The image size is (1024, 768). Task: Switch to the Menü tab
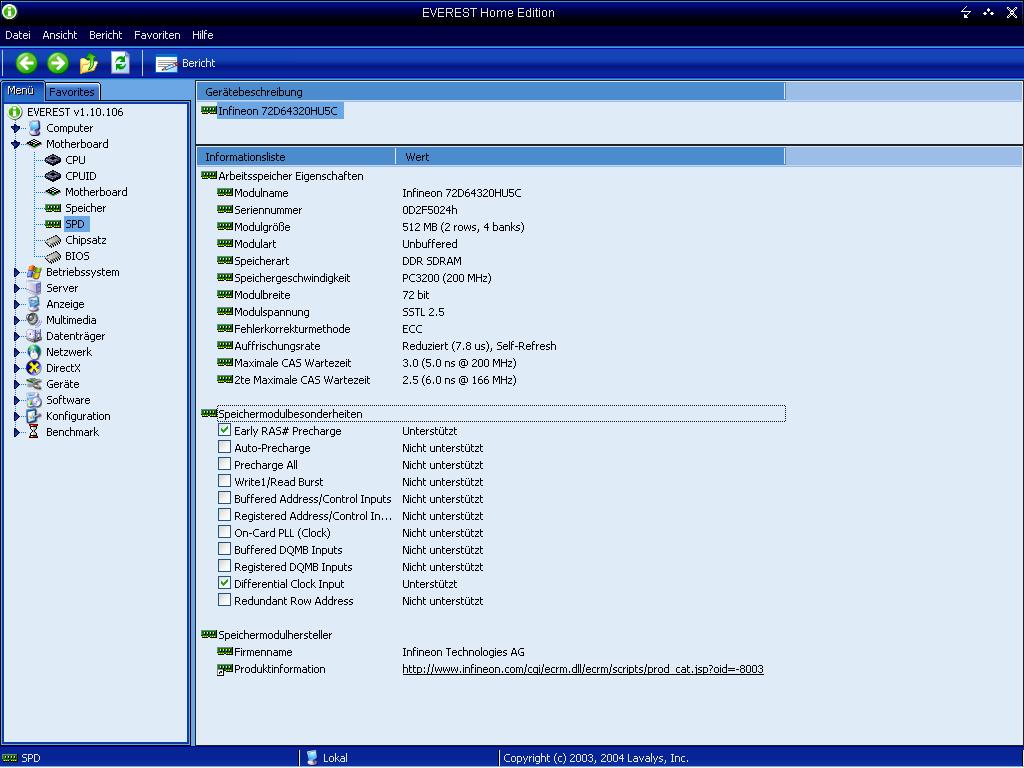[21, 91]
